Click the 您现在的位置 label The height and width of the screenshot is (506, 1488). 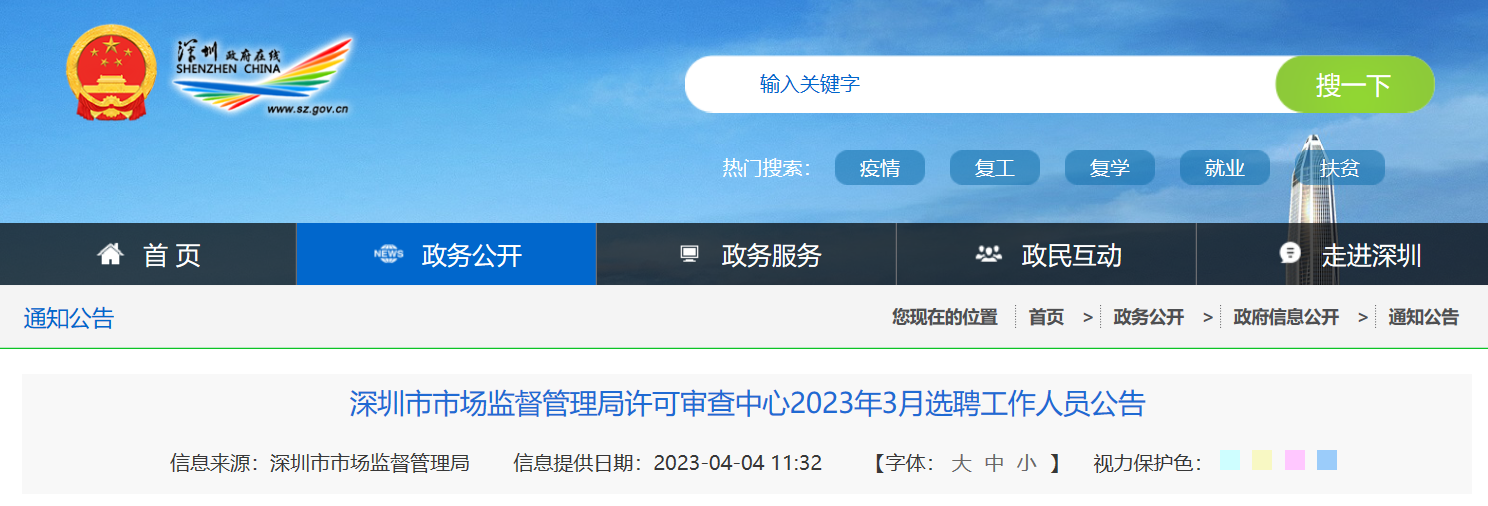945,317
